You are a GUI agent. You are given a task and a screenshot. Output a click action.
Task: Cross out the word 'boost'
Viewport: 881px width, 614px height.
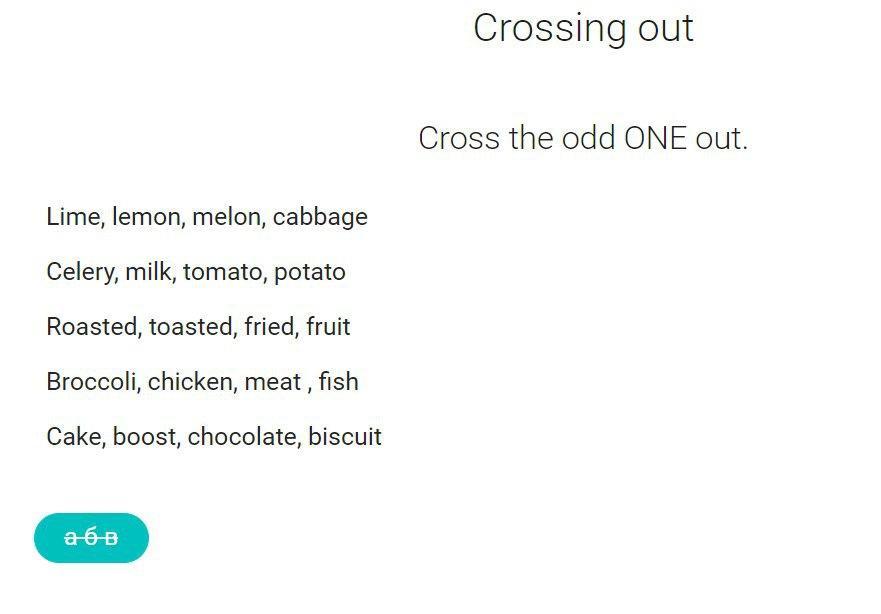(x=144, y=436)
